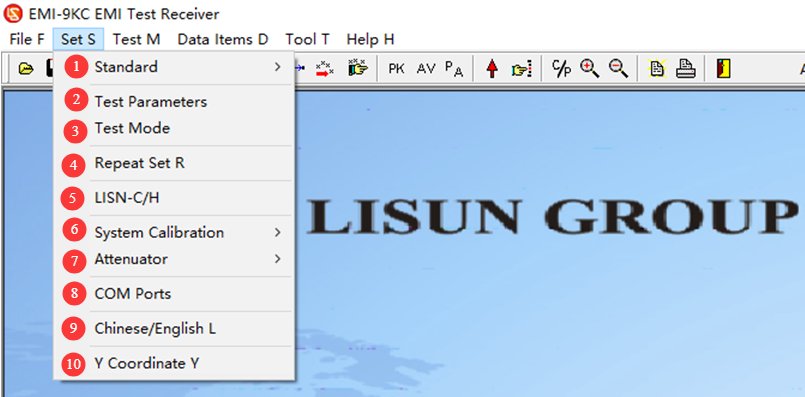The width and height of the screenshot is (805, 397).
Task: Click the C/P toolbar icon
Action: tap(561, 68)
